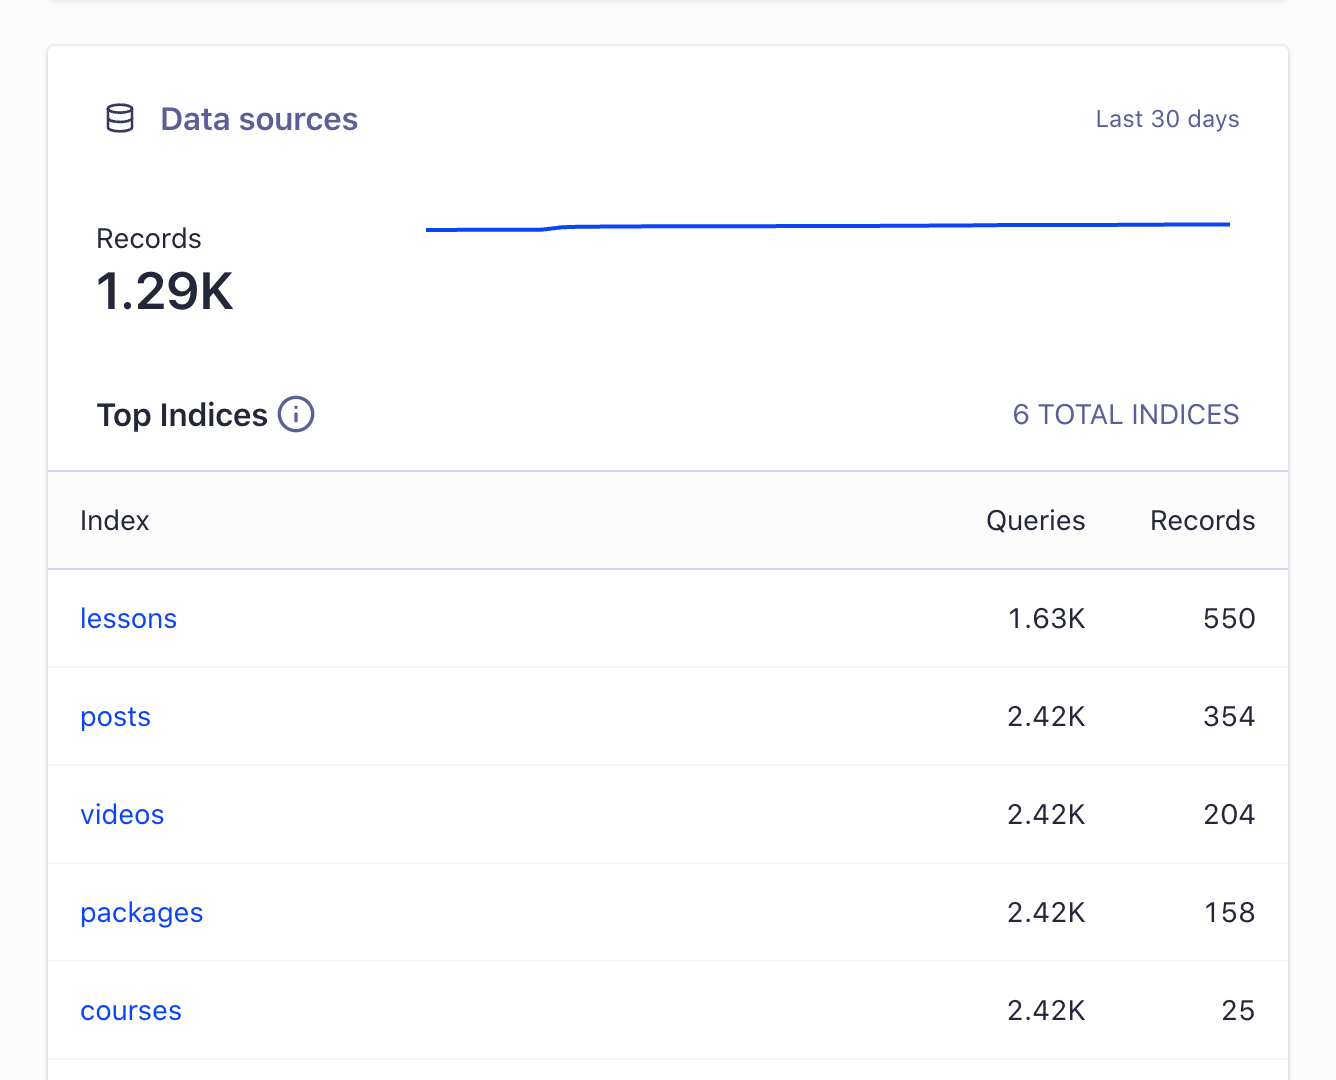Select the 2.42K queries value for videos
This screenshot has height=1080, width=1336.
tap(1046, 814)
